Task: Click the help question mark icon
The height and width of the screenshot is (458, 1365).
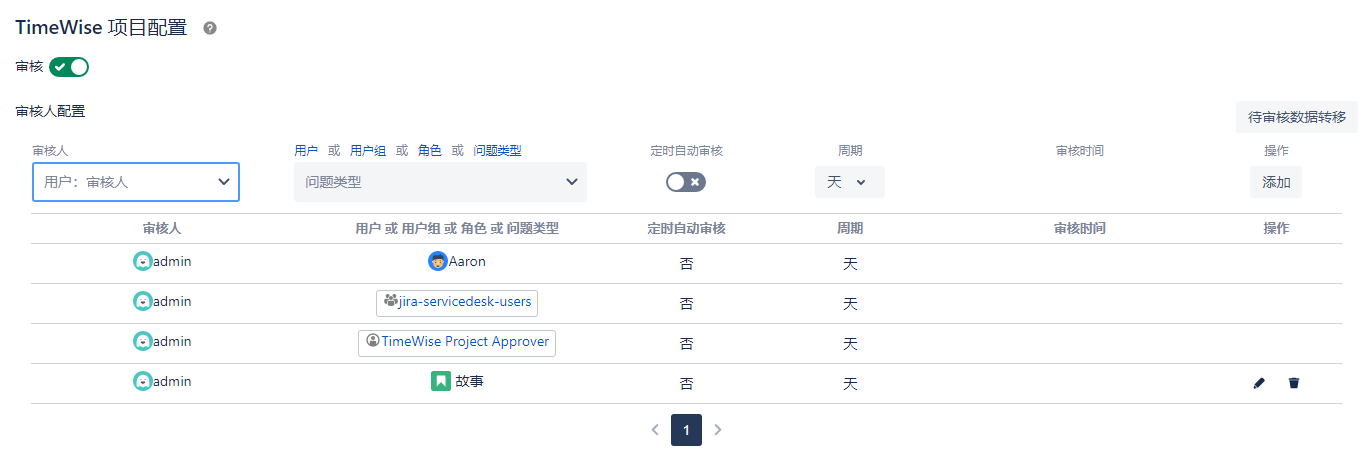Action: (210, 28)
